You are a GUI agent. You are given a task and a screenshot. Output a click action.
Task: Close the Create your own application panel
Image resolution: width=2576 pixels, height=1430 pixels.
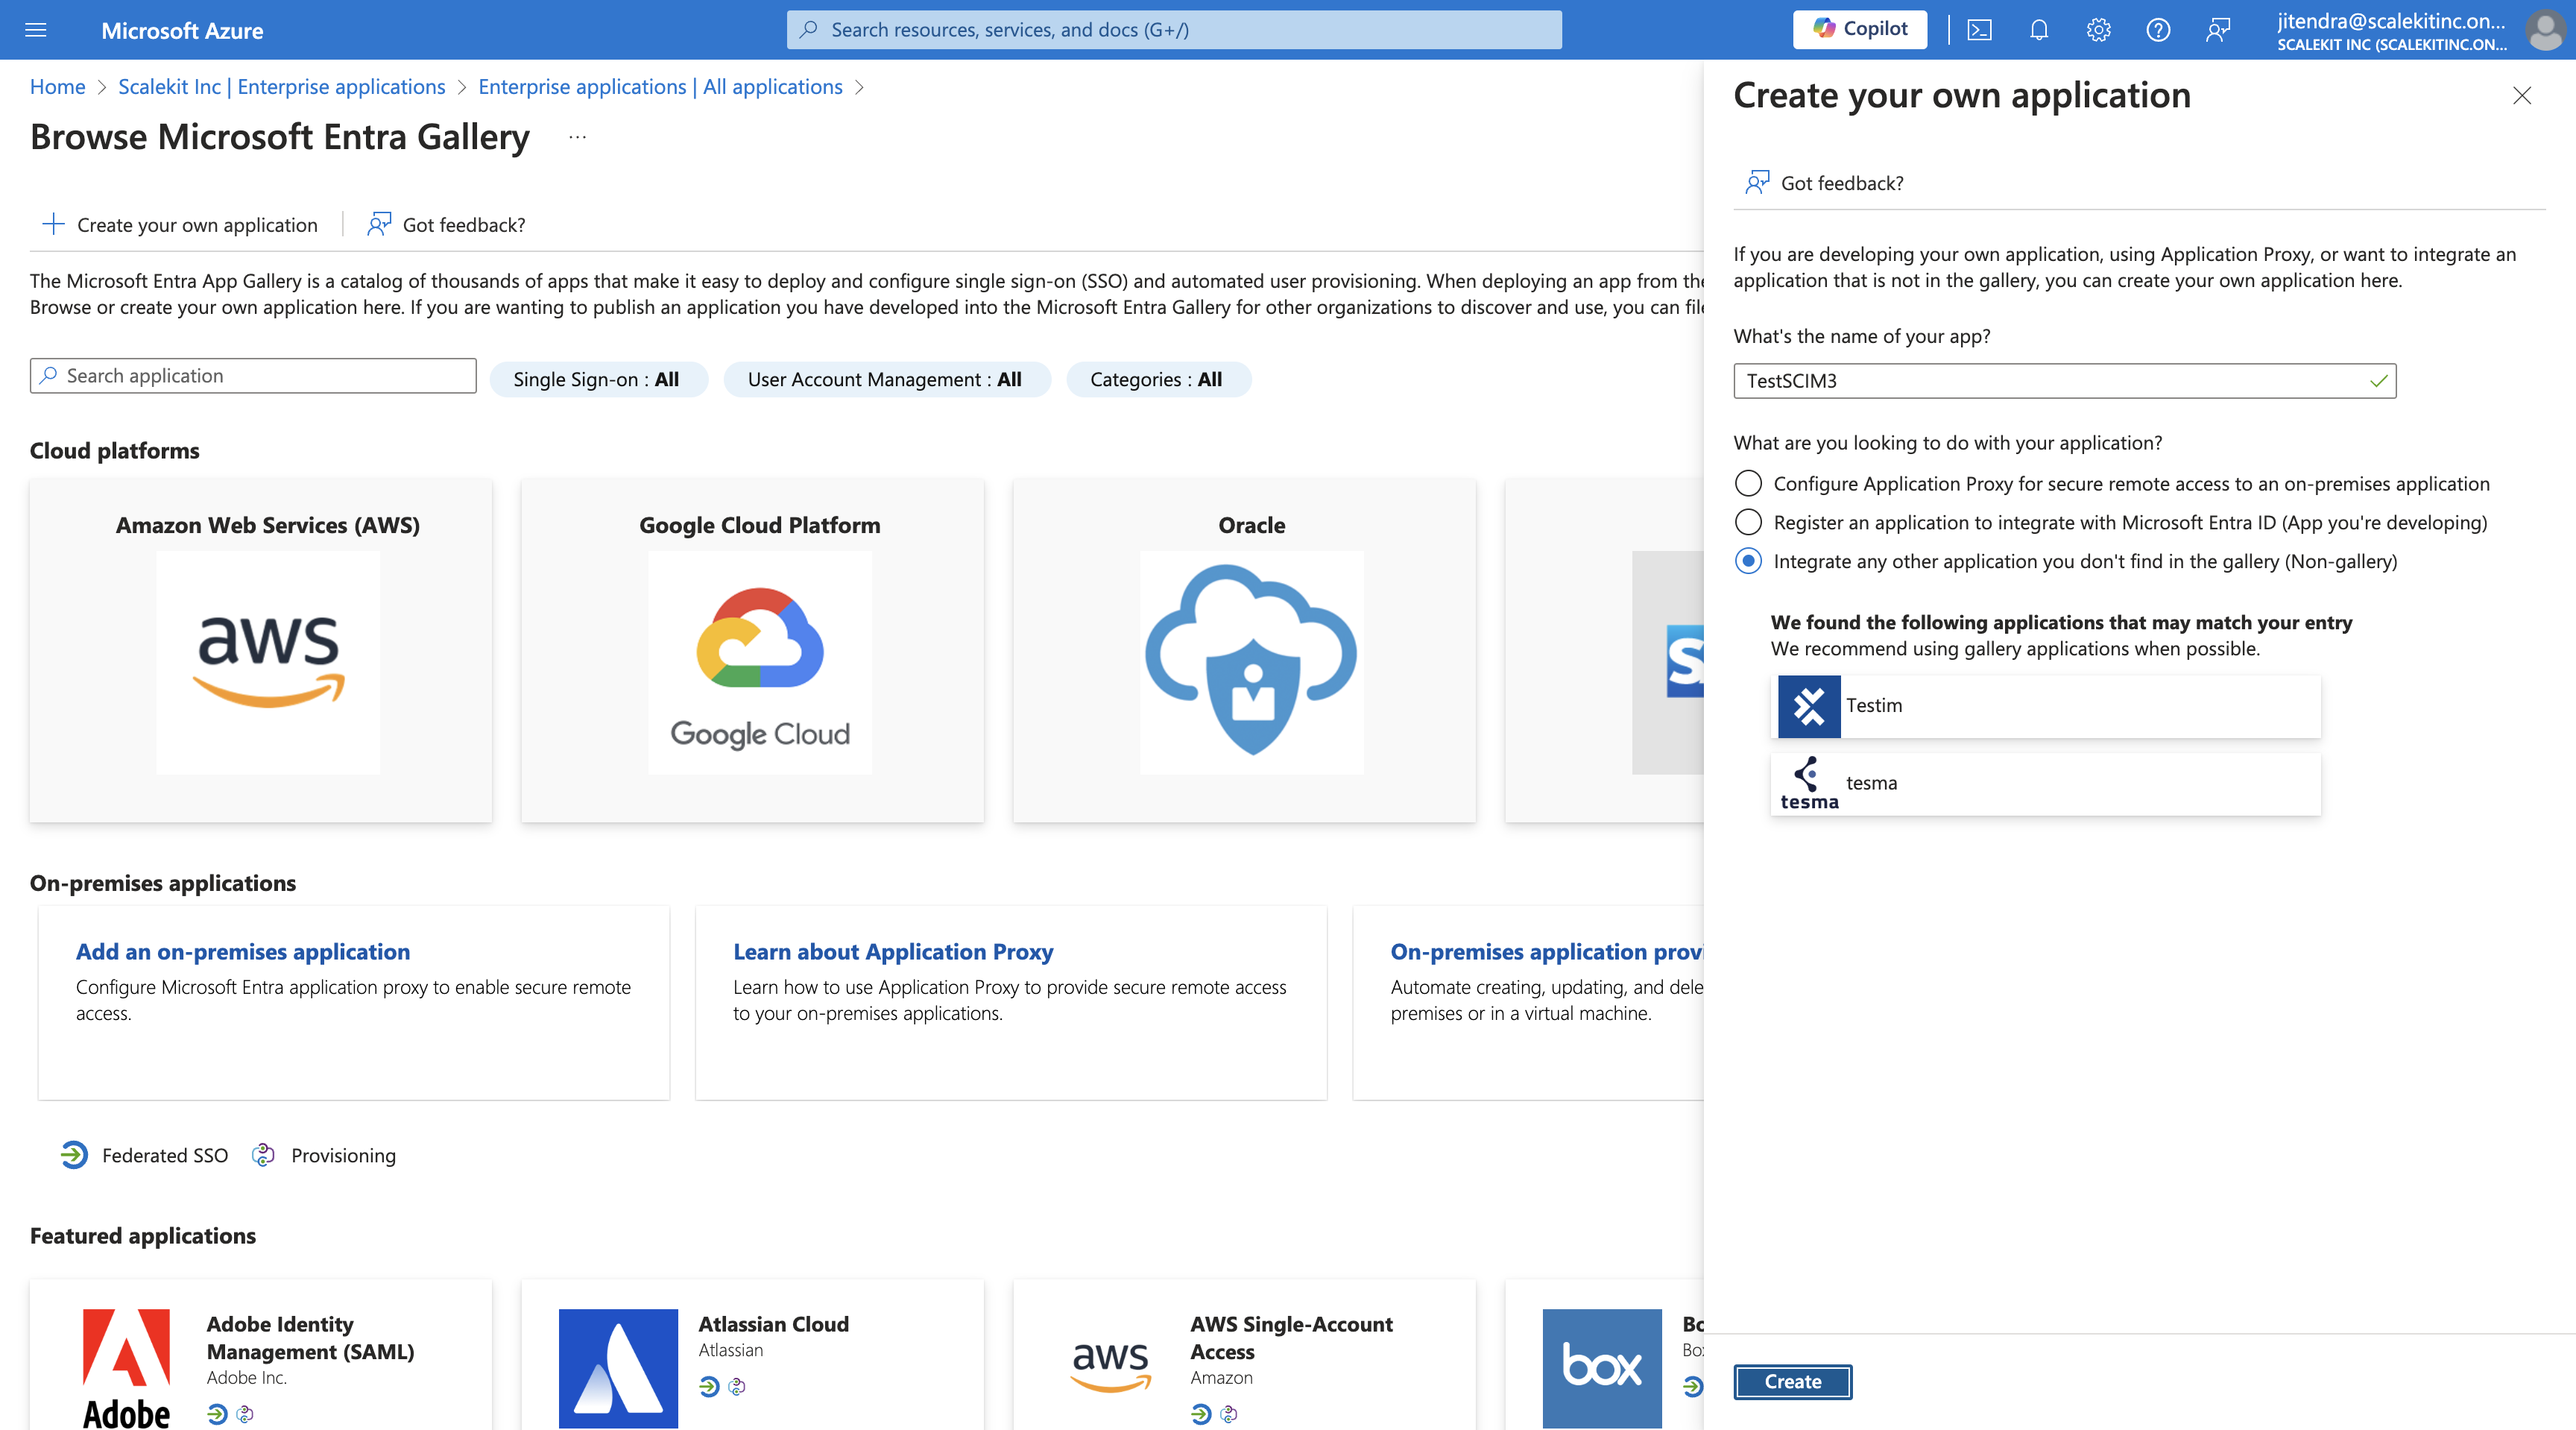click(x=2522, y=95)
